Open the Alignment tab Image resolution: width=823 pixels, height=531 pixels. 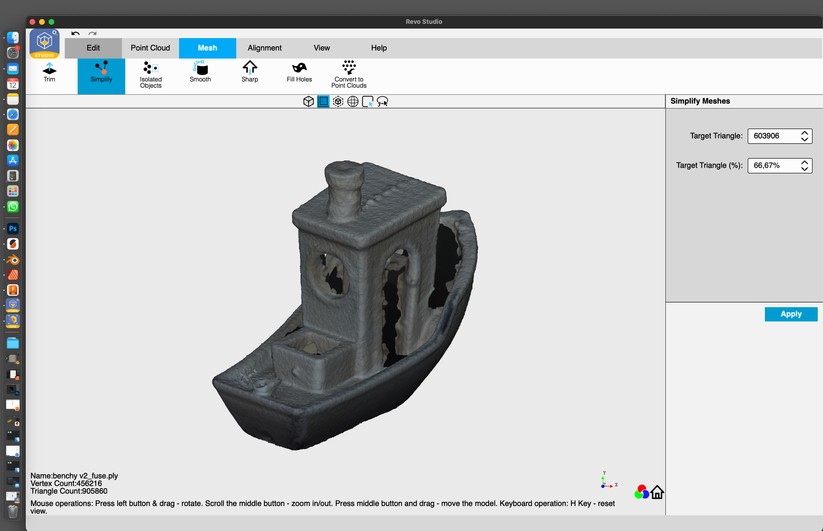[265, 48]
